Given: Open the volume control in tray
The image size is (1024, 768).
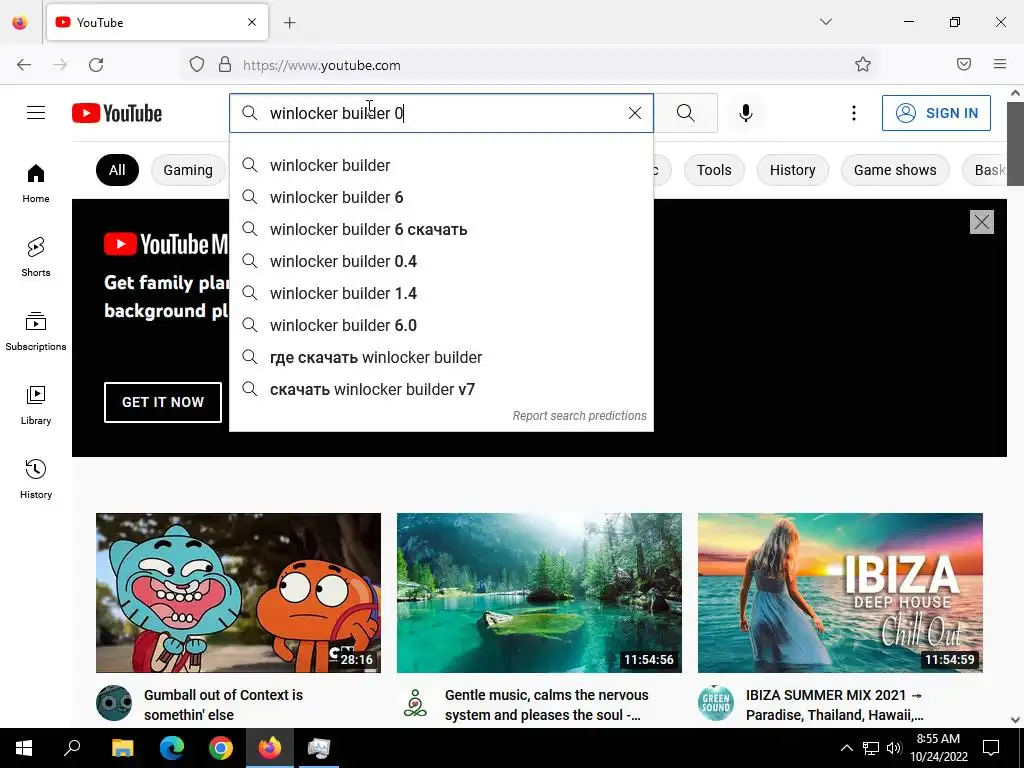Looking at the screenshot, I should (x=894, y=748).
